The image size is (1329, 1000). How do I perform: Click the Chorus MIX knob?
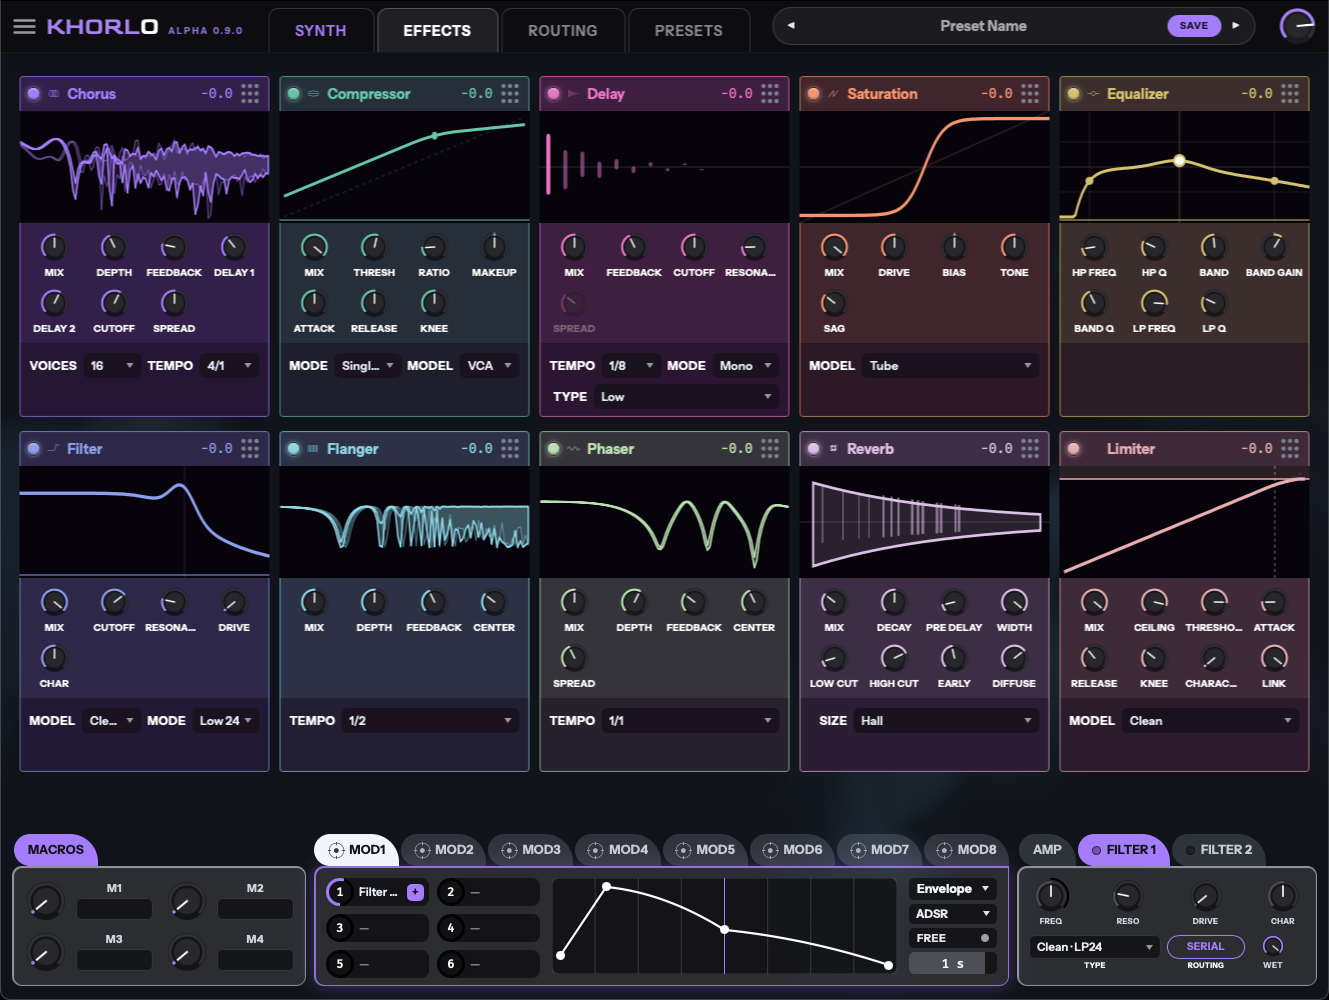tap(54, 246)
